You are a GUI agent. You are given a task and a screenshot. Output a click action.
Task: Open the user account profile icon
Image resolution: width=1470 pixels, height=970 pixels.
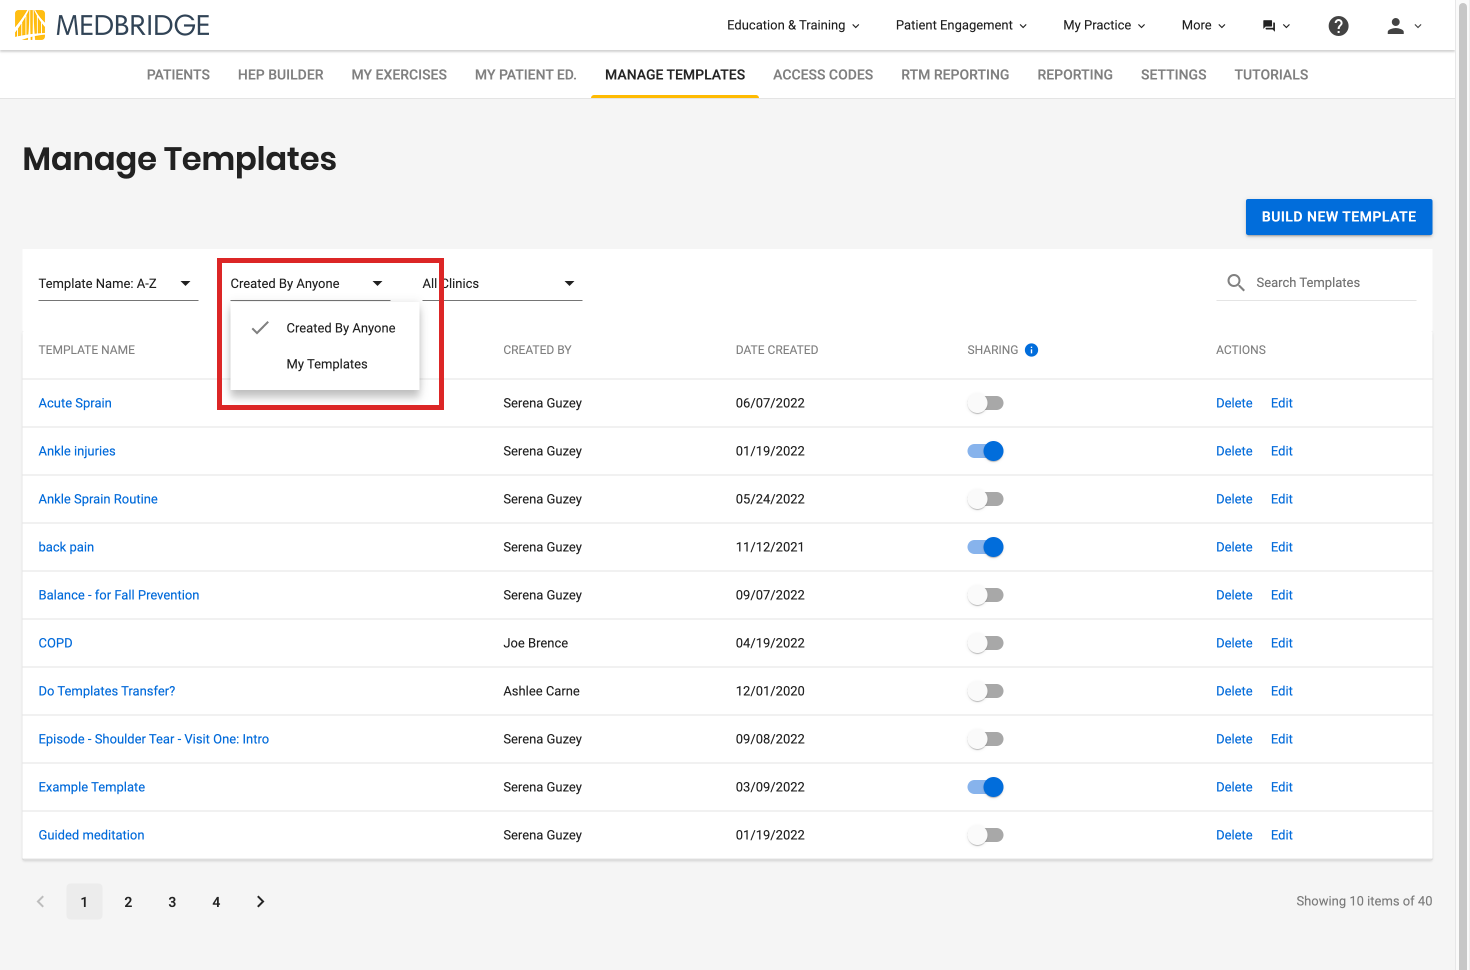pos(1404,26)
